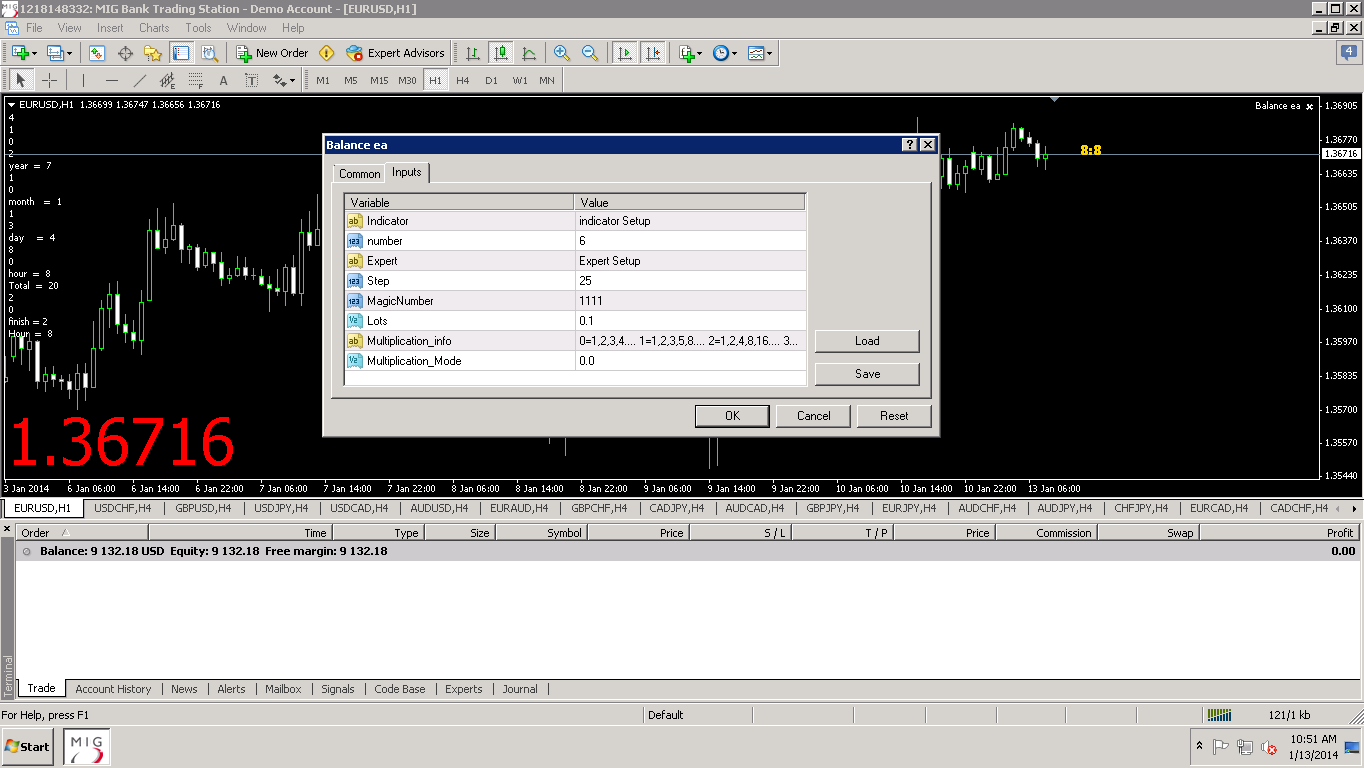Viewport: 1364px width, 768px height.
Task: Toggle chart shift
Action: (x=653, y=53)
